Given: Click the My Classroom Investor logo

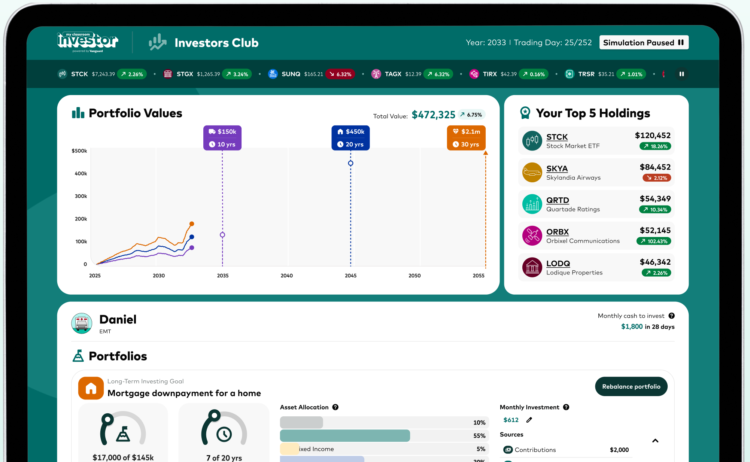Looking at the screenshot, I should click(88, 42).
